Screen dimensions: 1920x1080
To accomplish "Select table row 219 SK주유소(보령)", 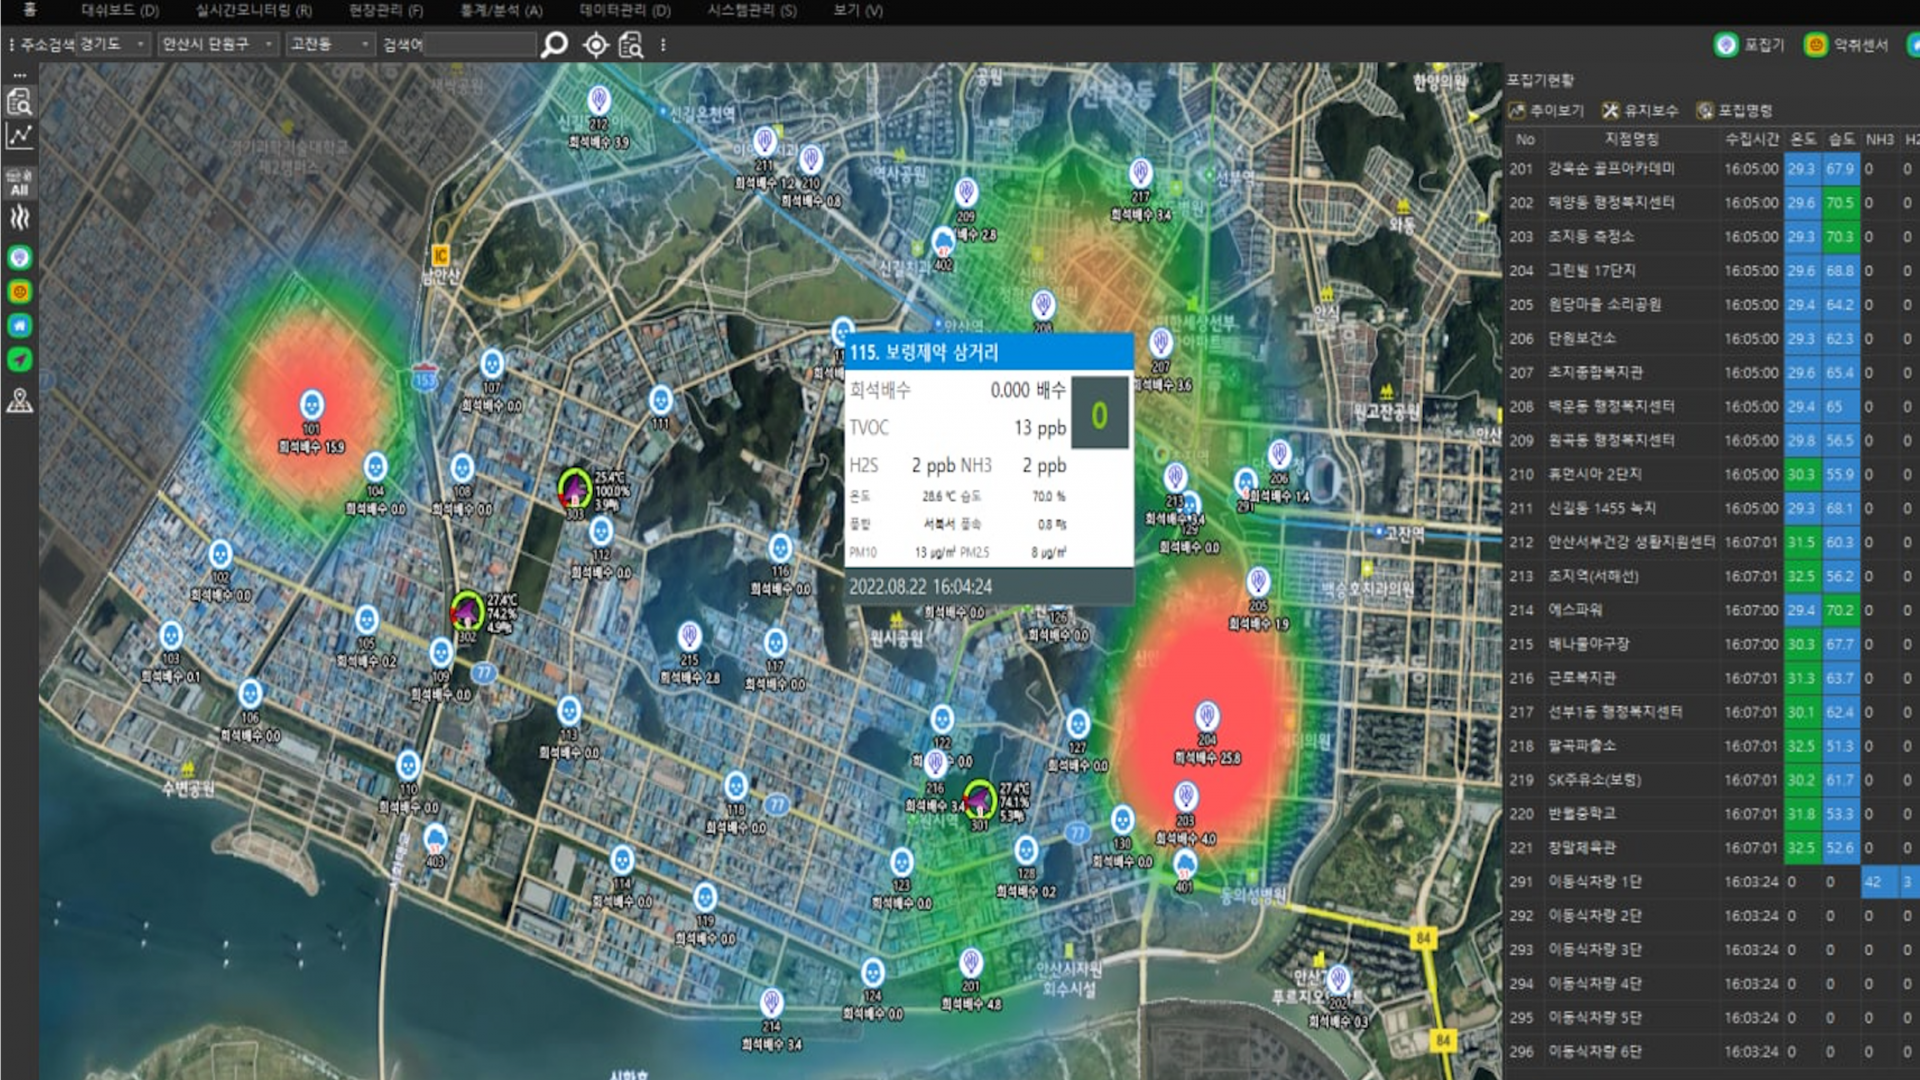I will 1712,780.
